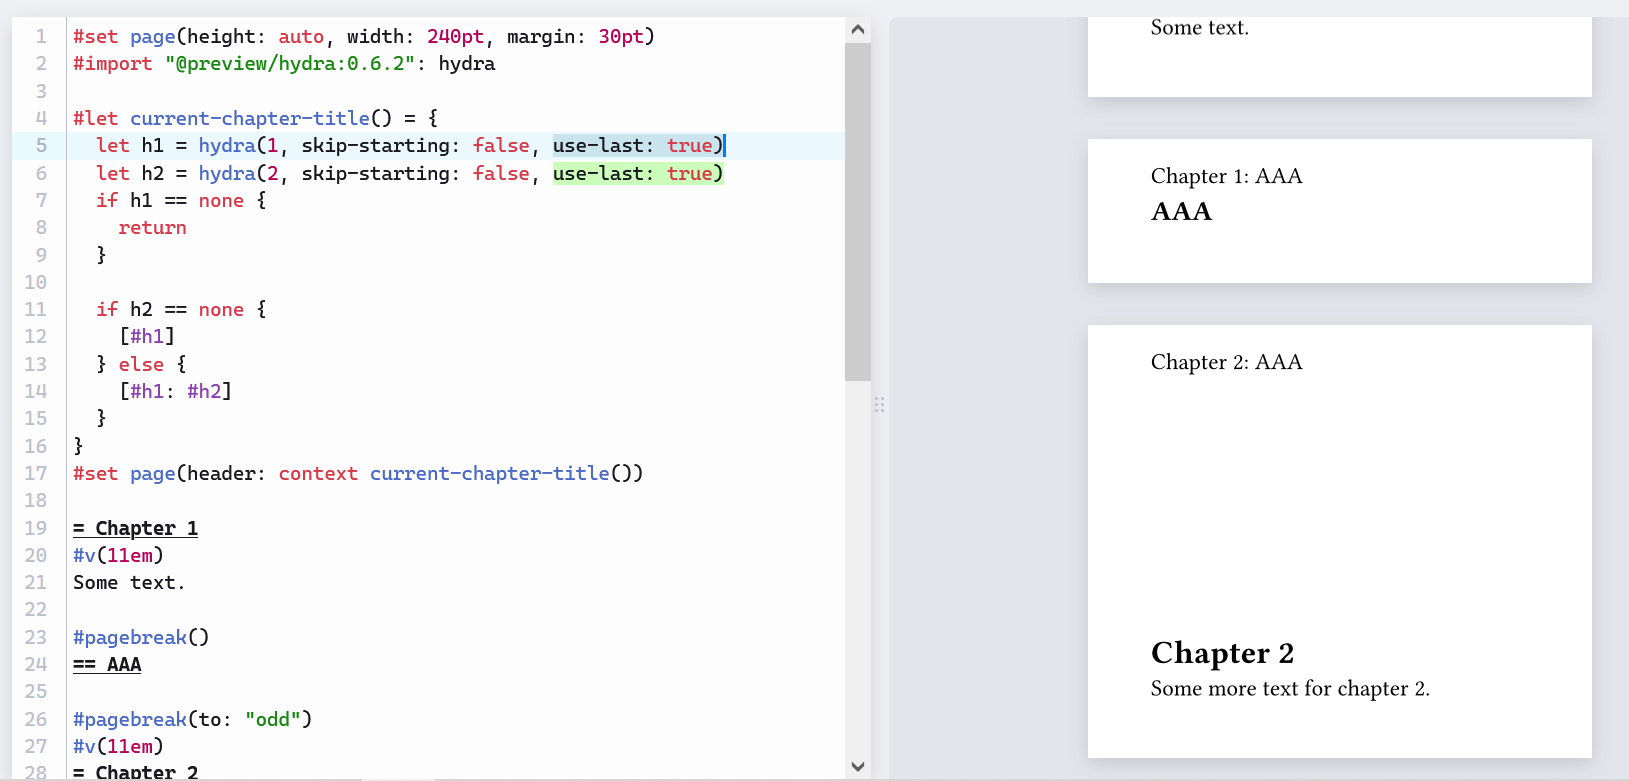Click line number 26 in the gutter

coord(36,720)
